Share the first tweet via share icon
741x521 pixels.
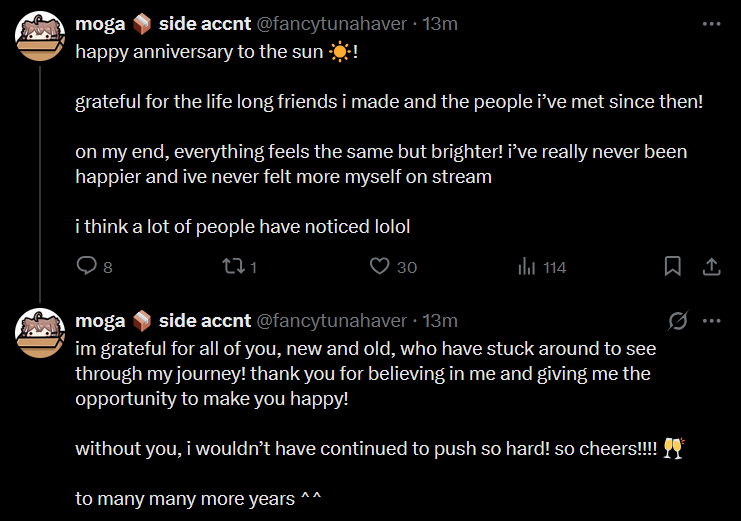tap(711, 267)
